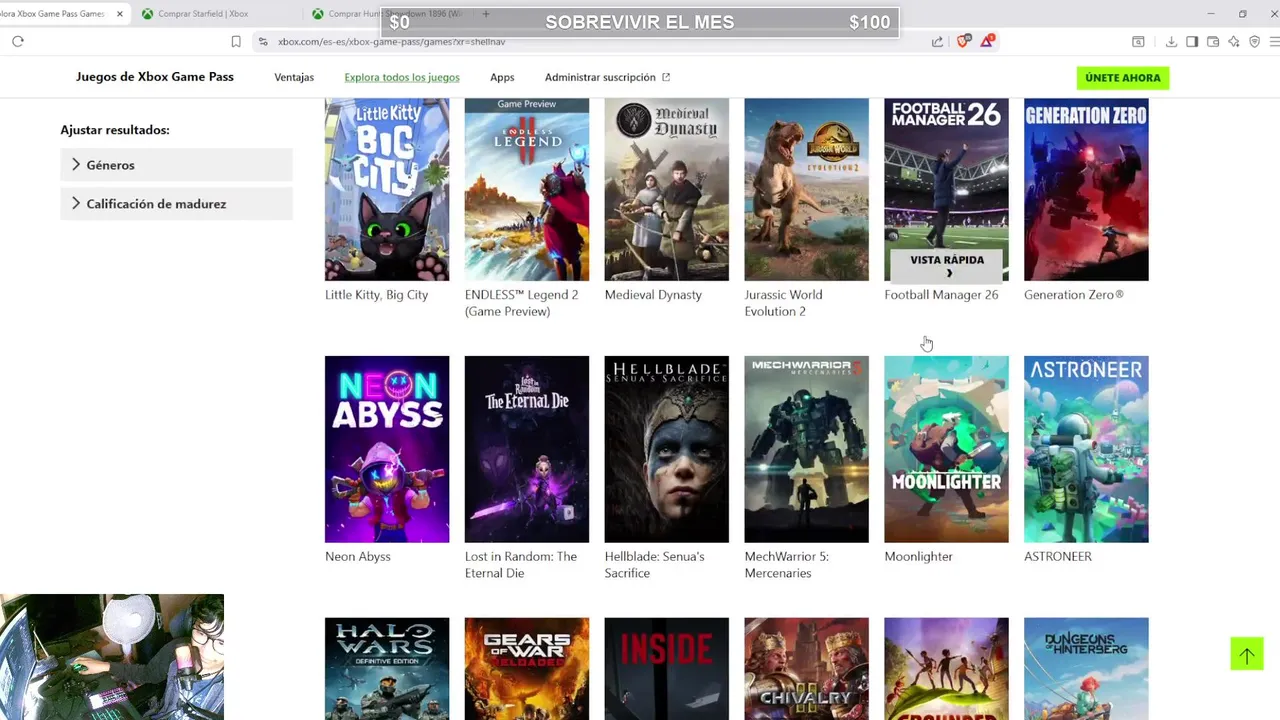
Task: Click 'Hellblade: Senua's Sacrifice' title text
Action: 655,565
